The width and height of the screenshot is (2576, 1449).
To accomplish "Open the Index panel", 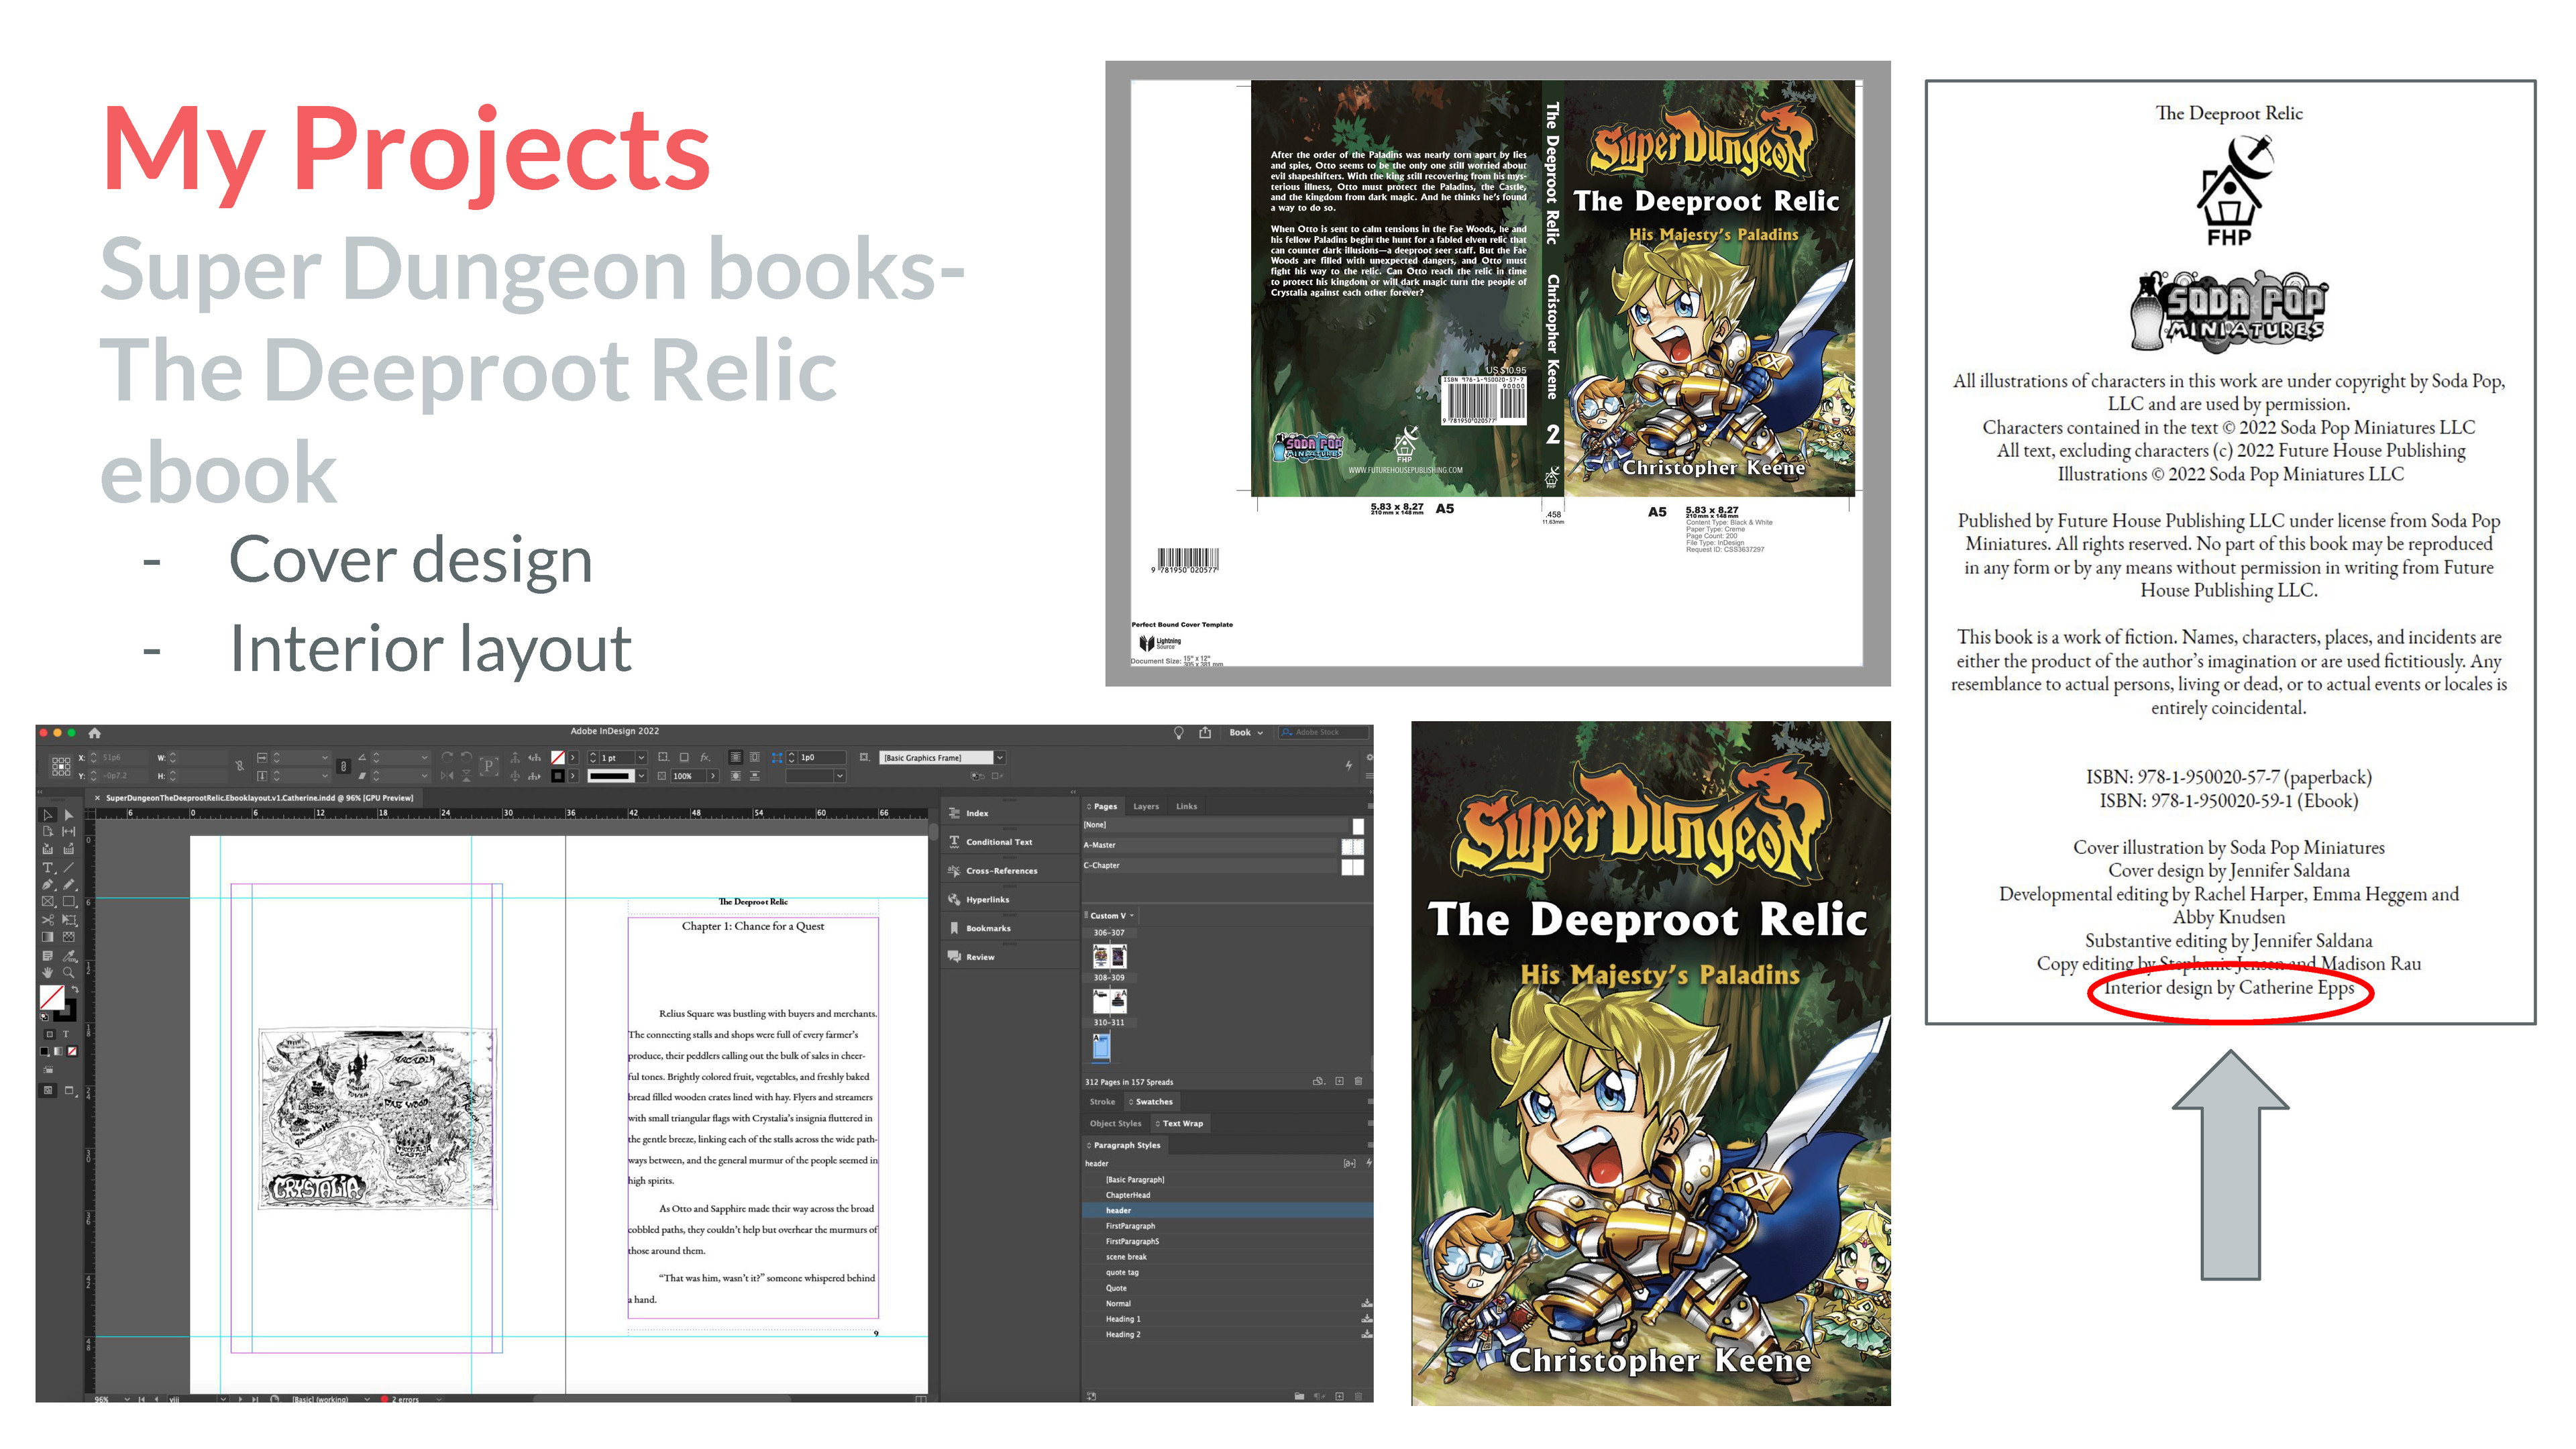I will tap(1010, 813).
